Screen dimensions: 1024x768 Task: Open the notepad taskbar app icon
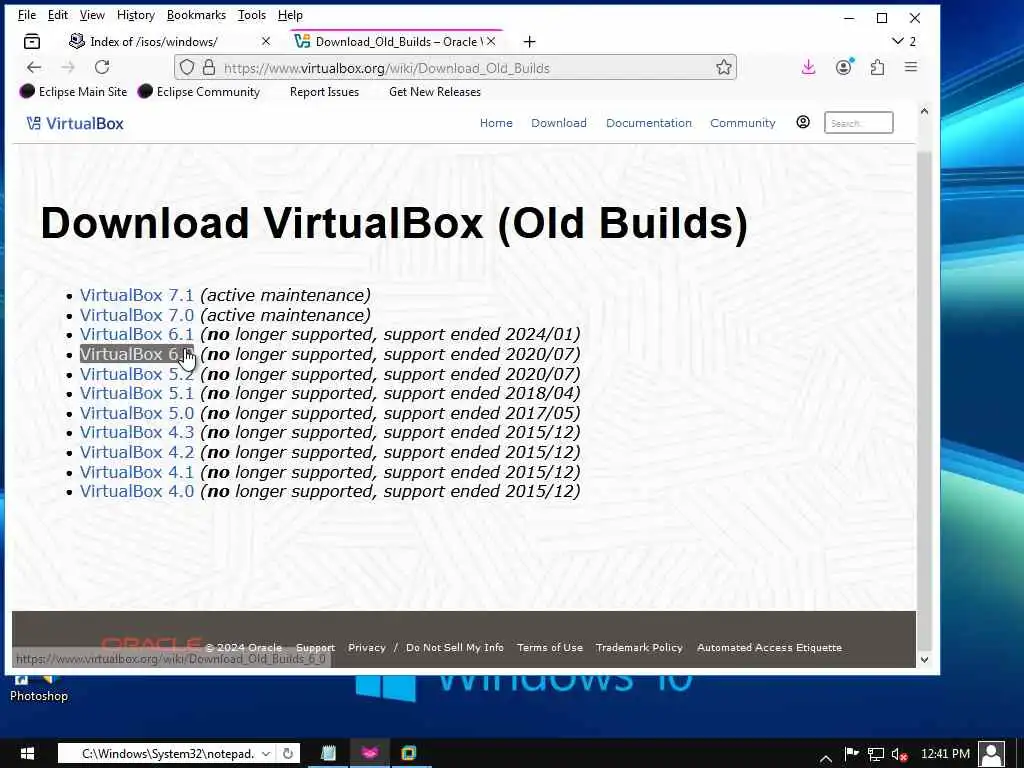pos(329,754)
